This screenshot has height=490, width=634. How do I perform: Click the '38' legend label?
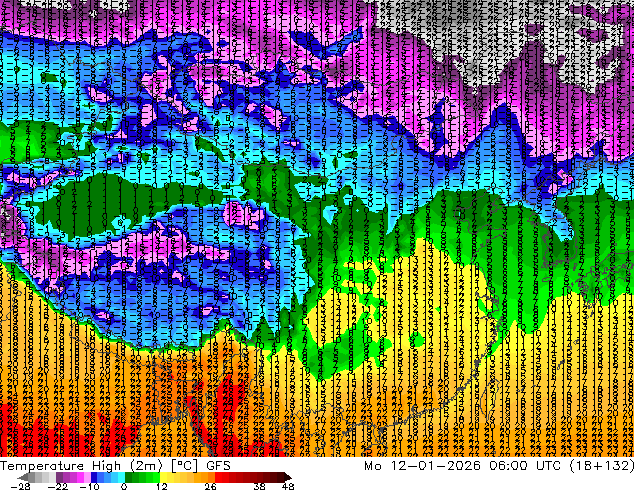point(260,486)
